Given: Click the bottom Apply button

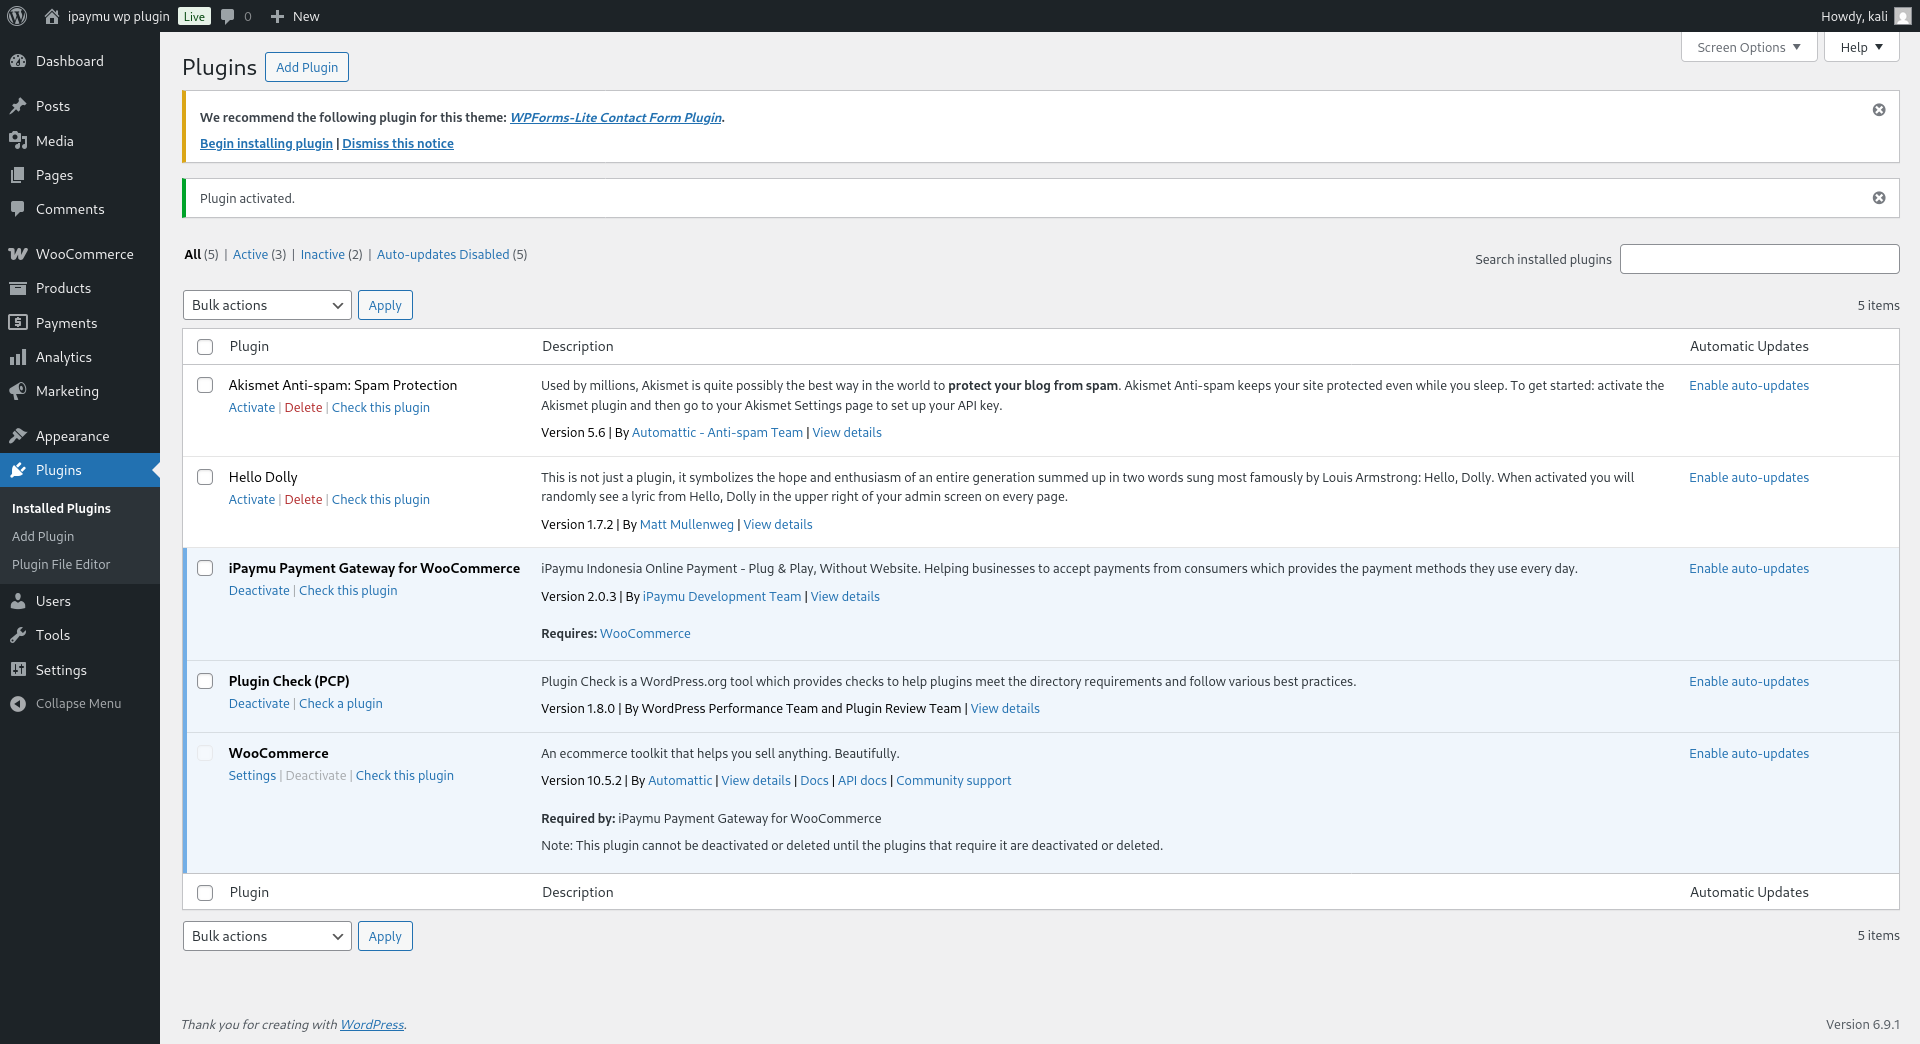Looking at the screenshot, I should [x=385, y=936].
